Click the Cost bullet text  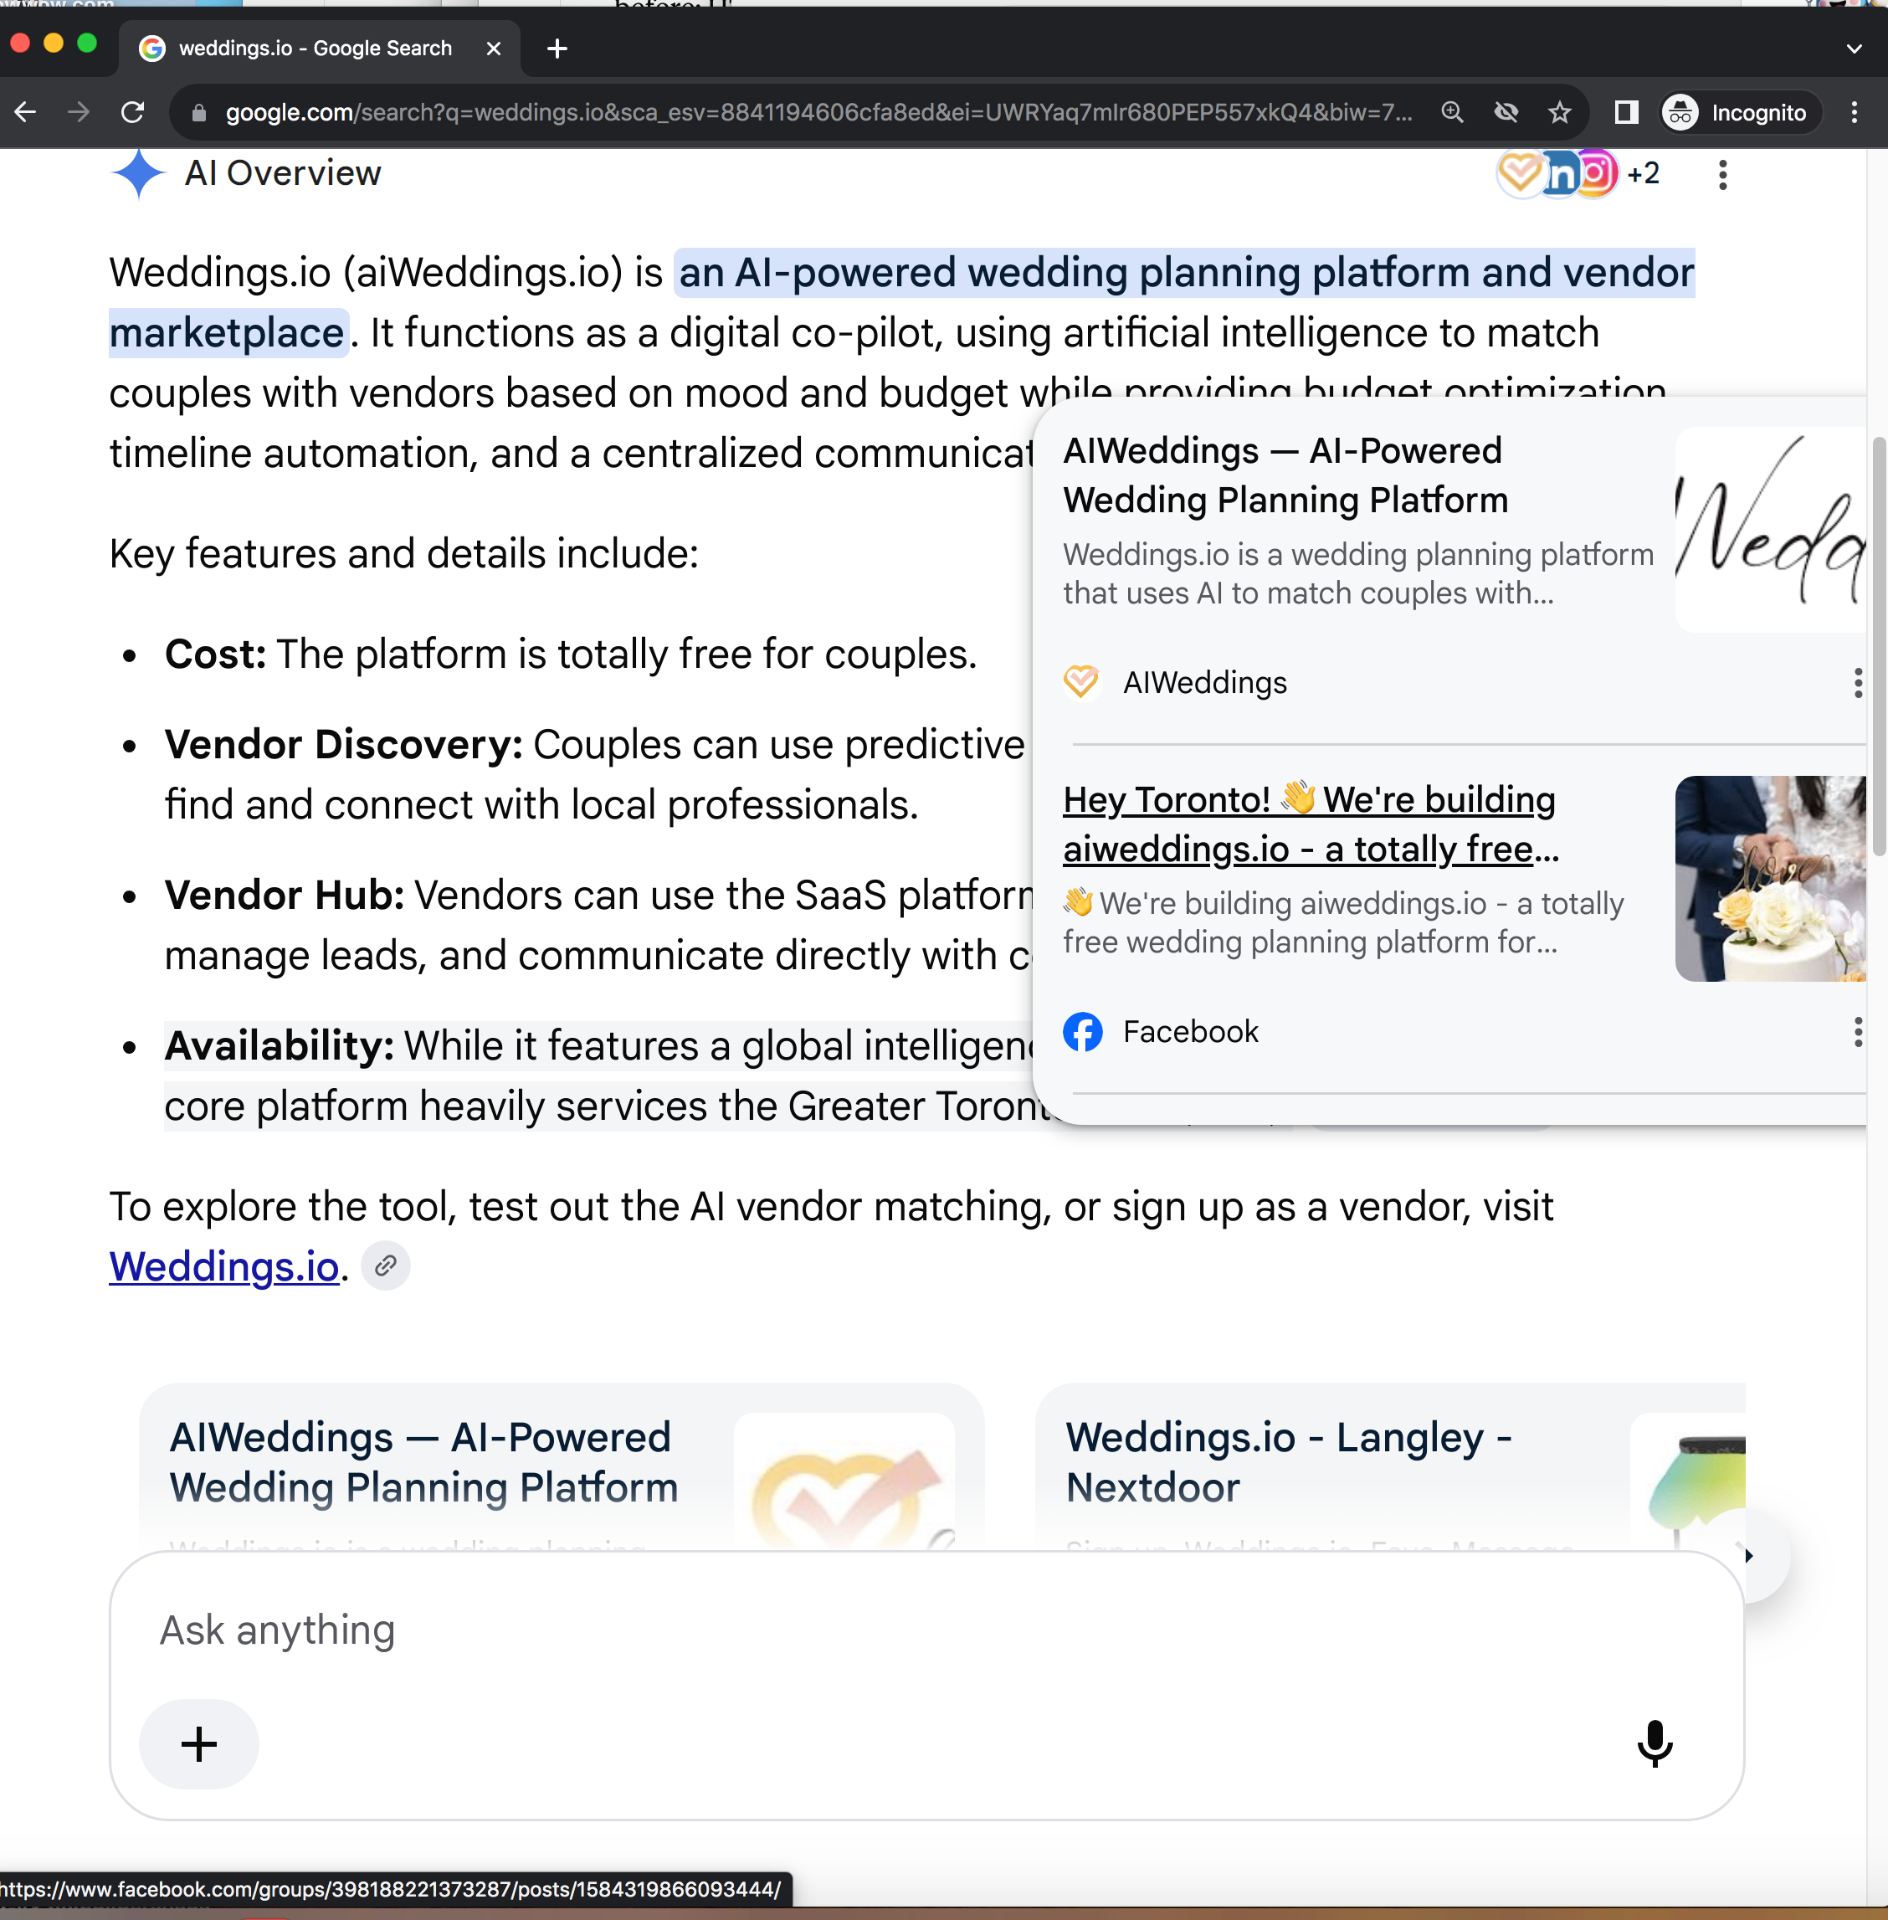[570, 654]
